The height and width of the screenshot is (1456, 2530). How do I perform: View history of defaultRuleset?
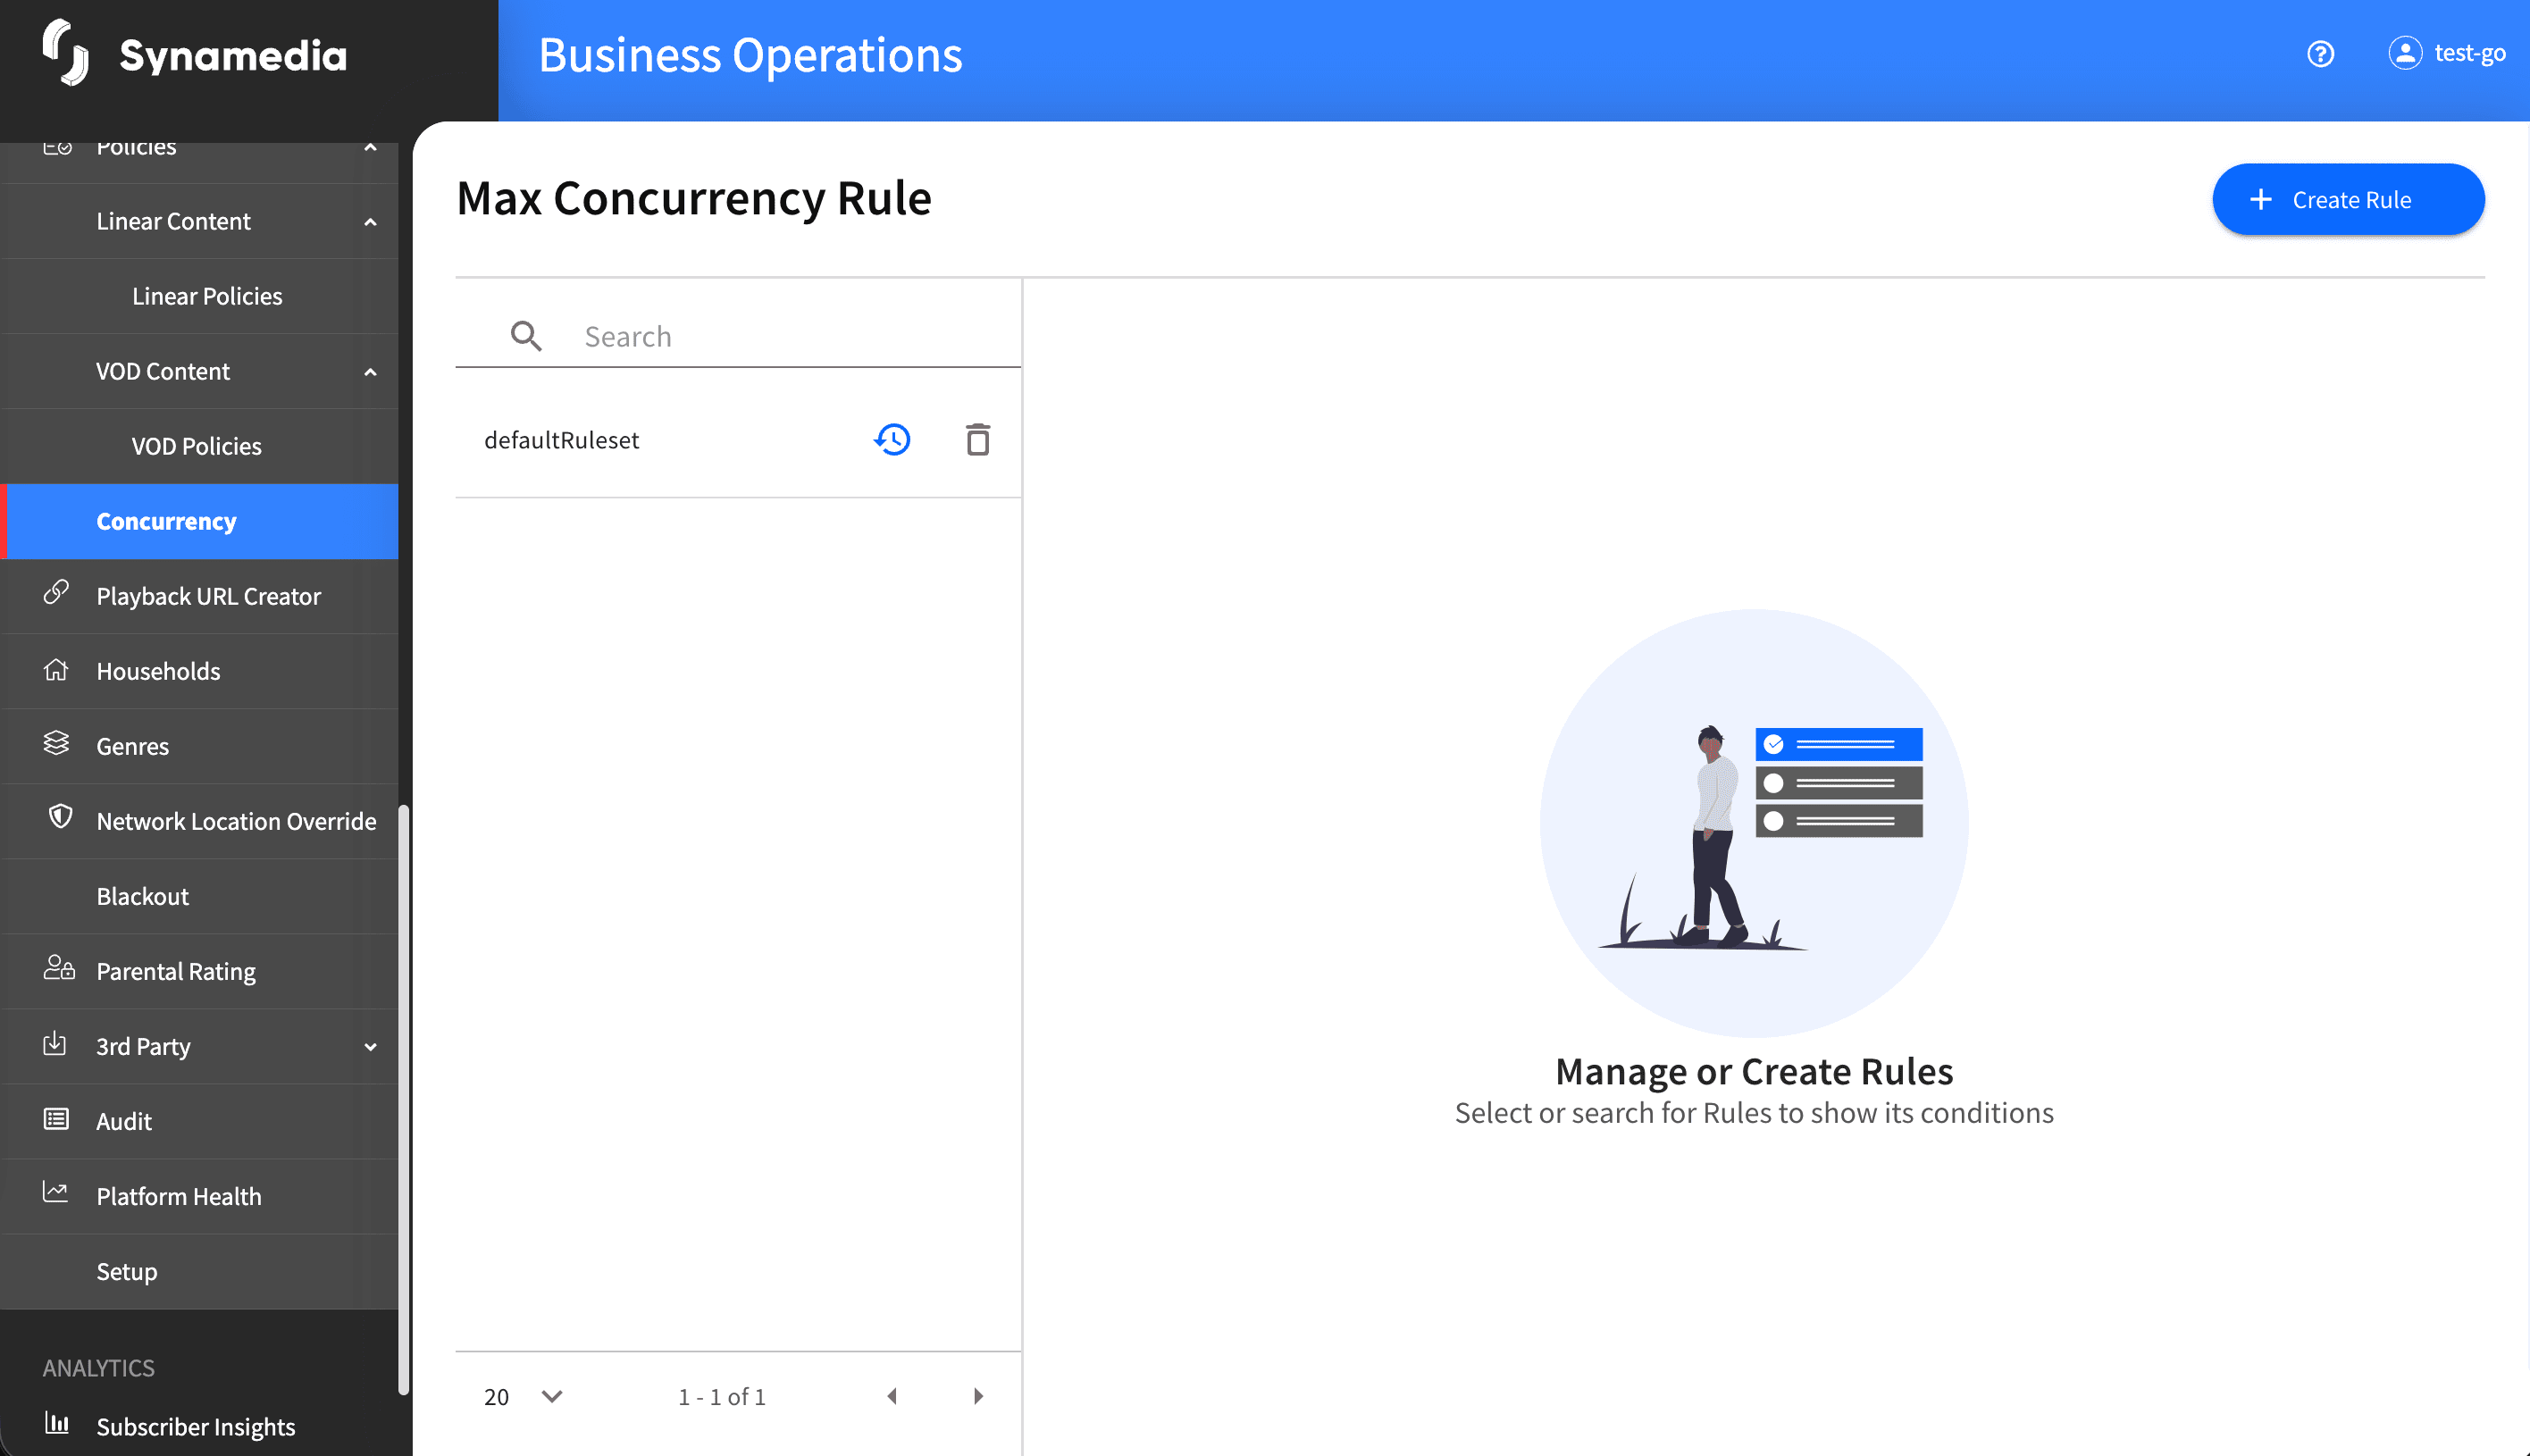pos(892,439)
